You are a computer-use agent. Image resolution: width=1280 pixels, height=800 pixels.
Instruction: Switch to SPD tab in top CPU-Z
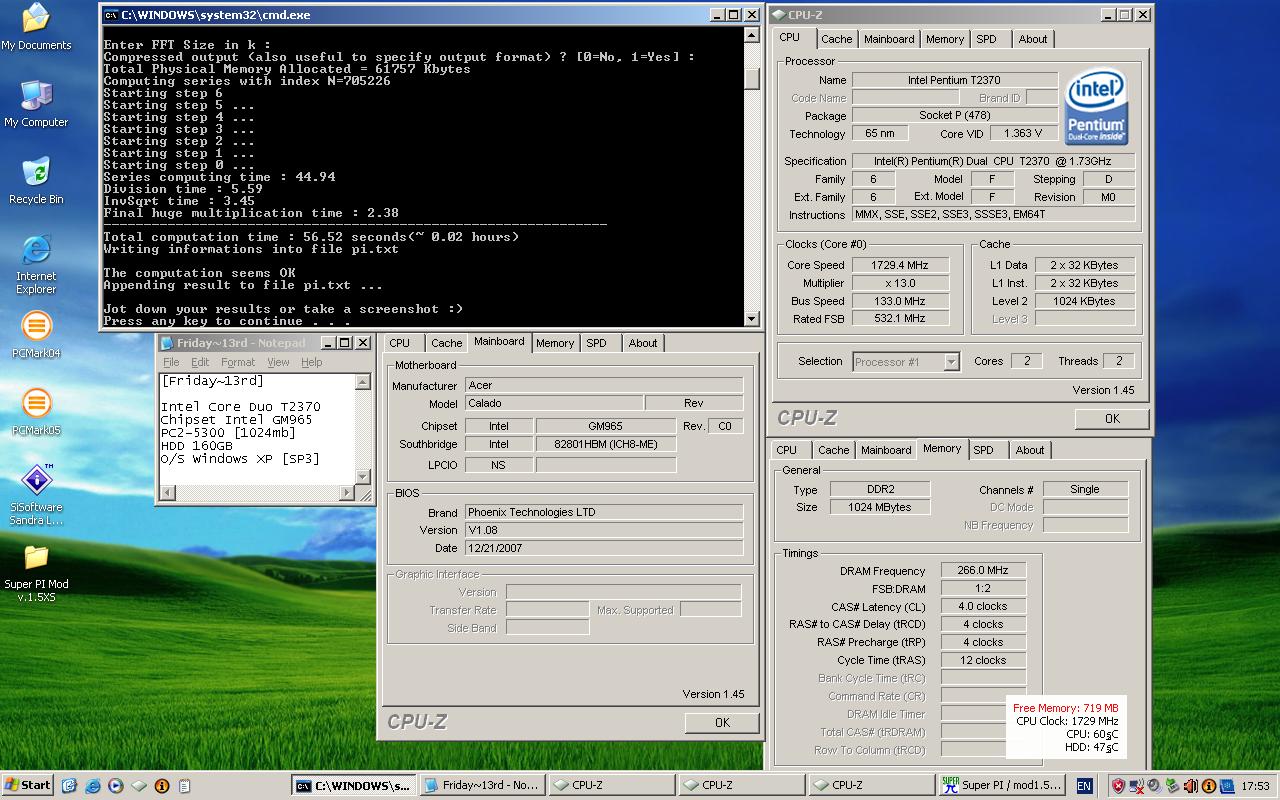point(986,39)
